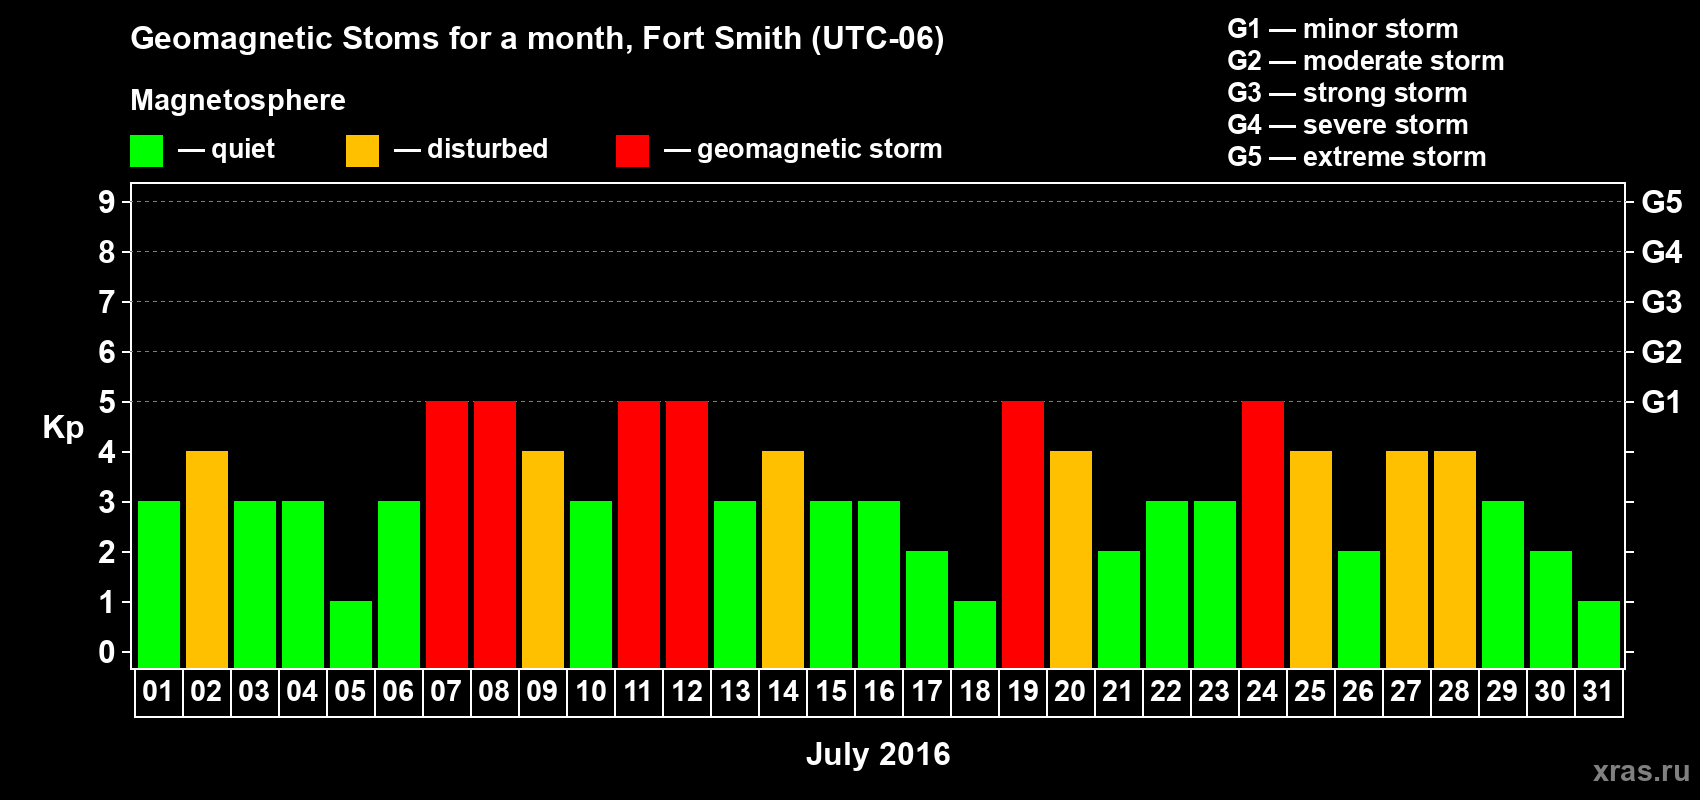The height and width of the screenshot is (800, 1700).
Task: Click the '— geomagnetic storm' legend label
Action: tap(803, 149)
